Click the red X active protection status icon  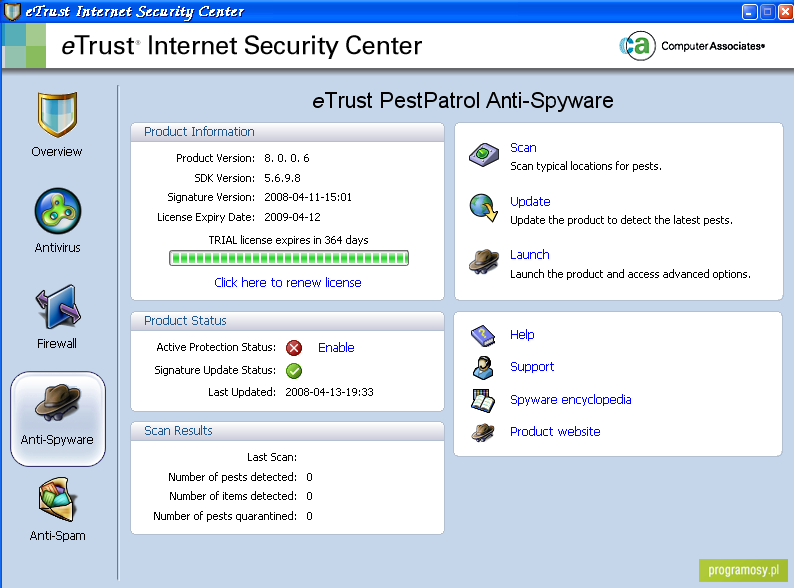point(294,348)
